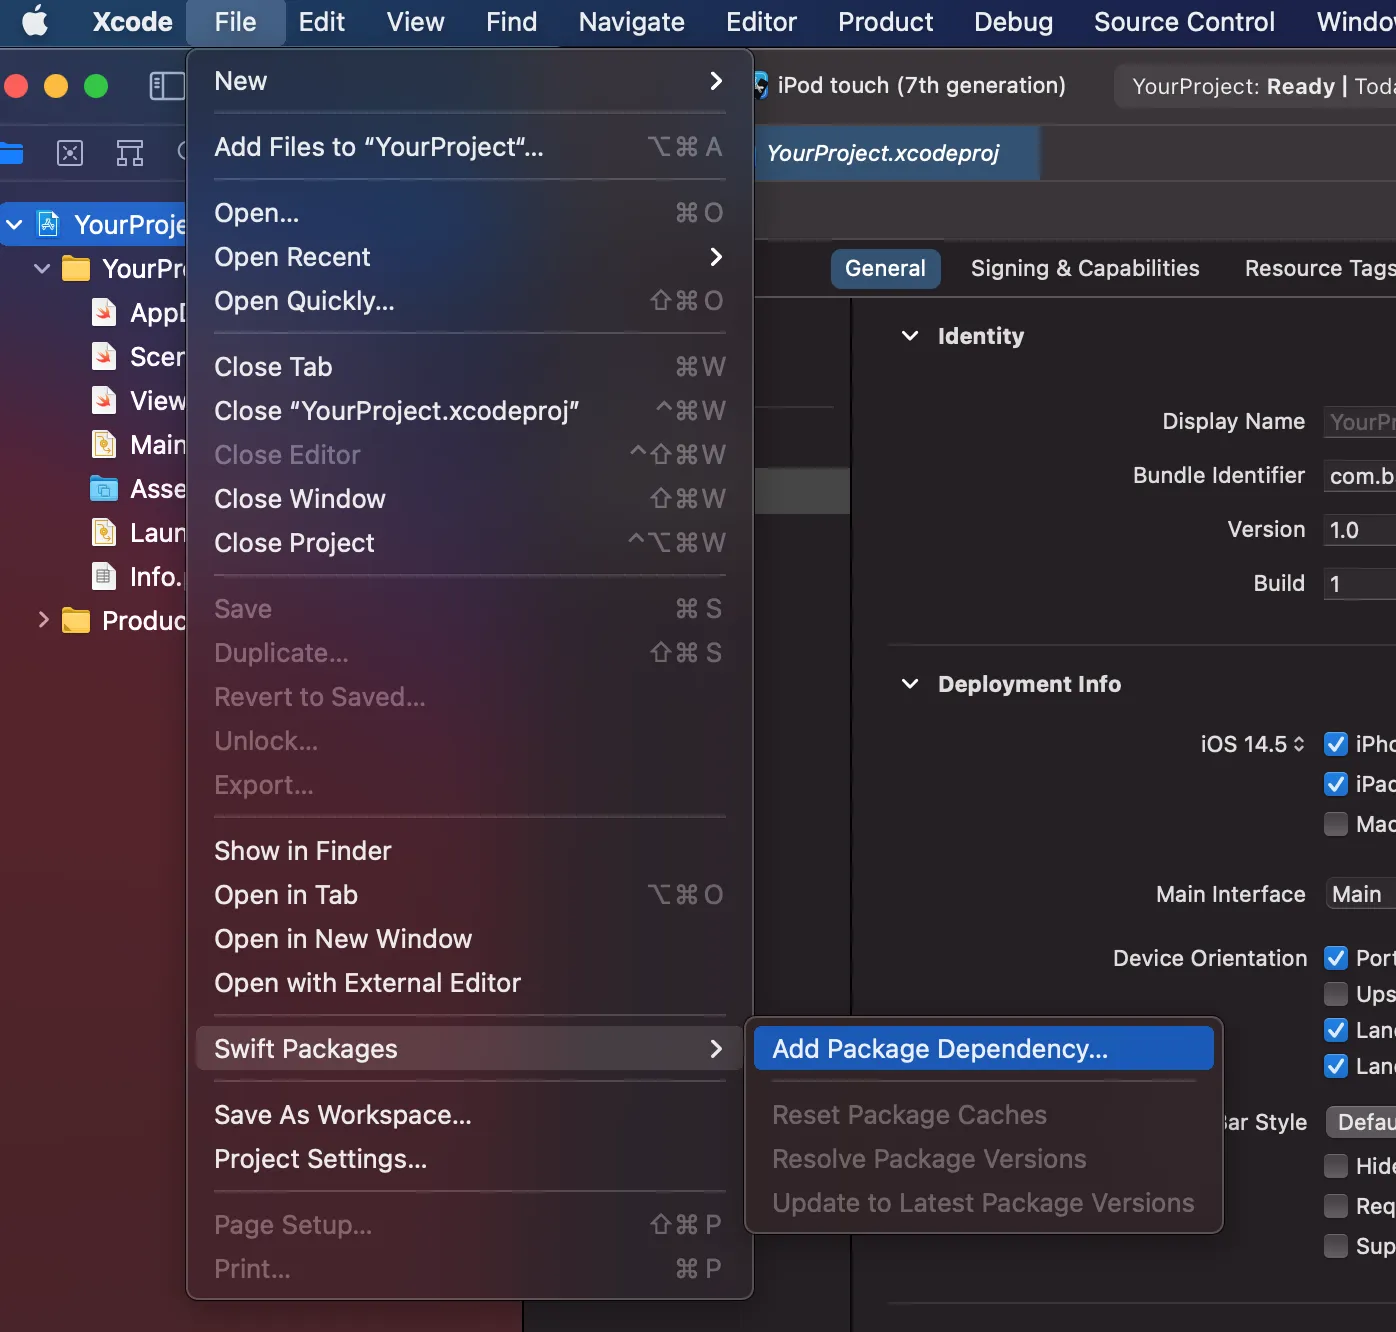Click the Build number field
Screen dimensions: 1396x1332
1359,584
